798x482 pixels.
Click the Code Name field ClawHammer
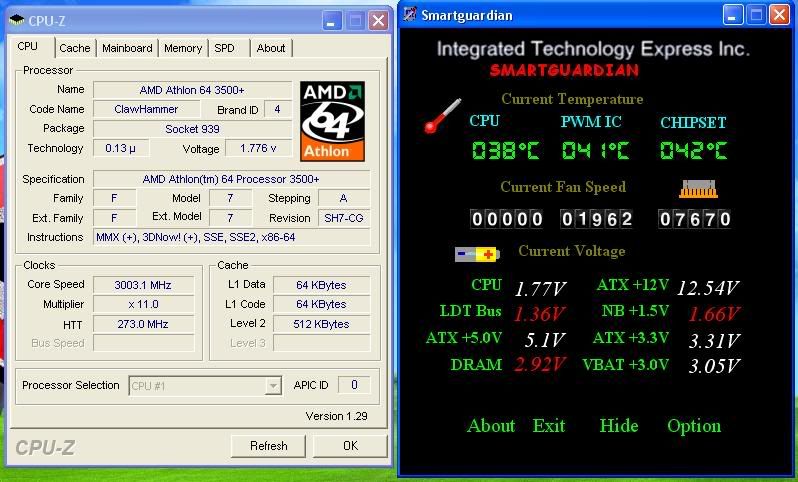[x=146, y=109]
